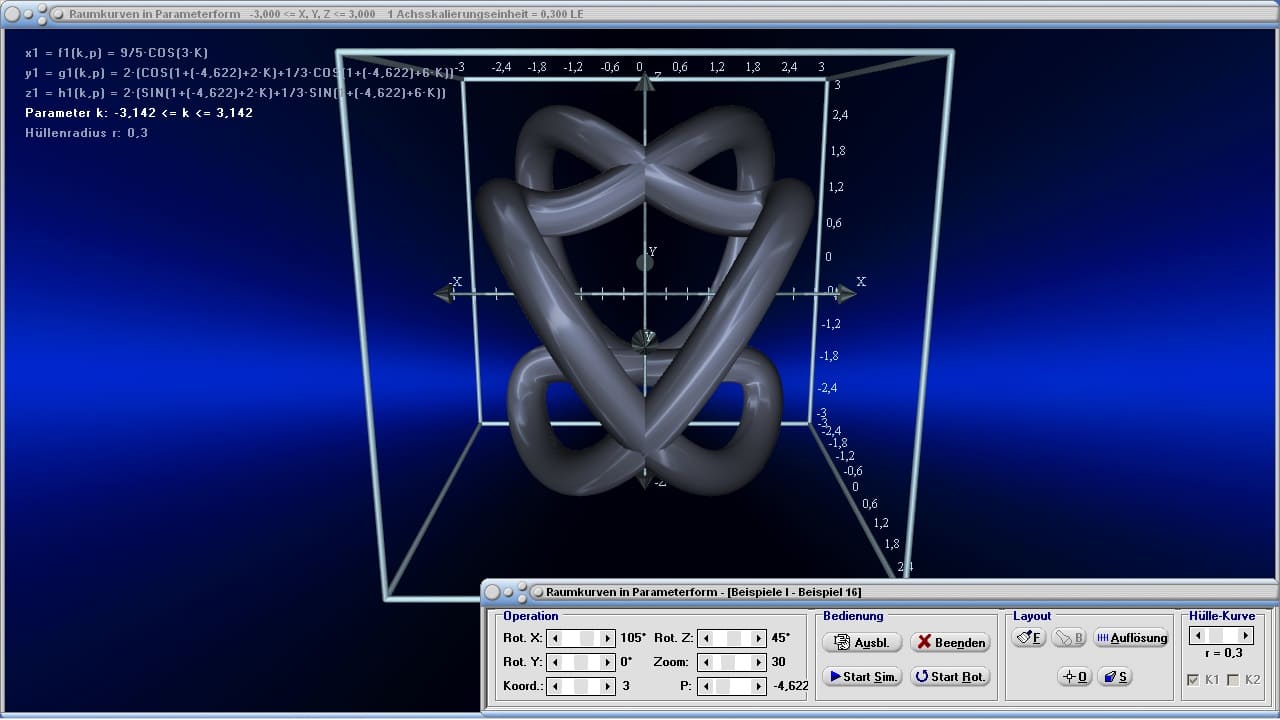Decrease Rot. Z with the left arrow
Image resolution: width=1280 pixels, height=720 pixels.
coord(706,637)
